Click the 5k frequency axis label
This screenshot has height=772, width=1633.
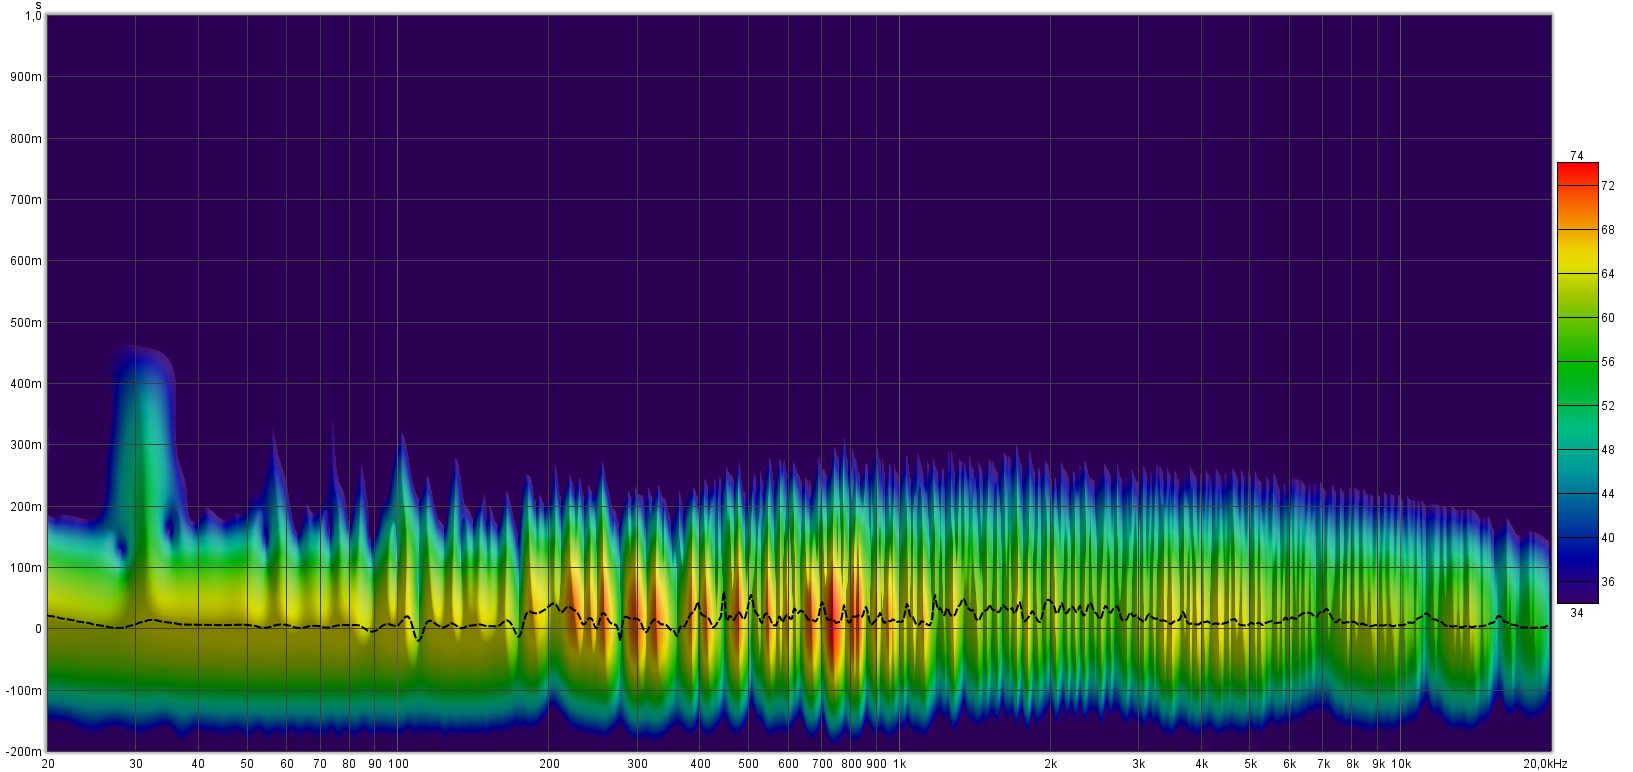1250,764
